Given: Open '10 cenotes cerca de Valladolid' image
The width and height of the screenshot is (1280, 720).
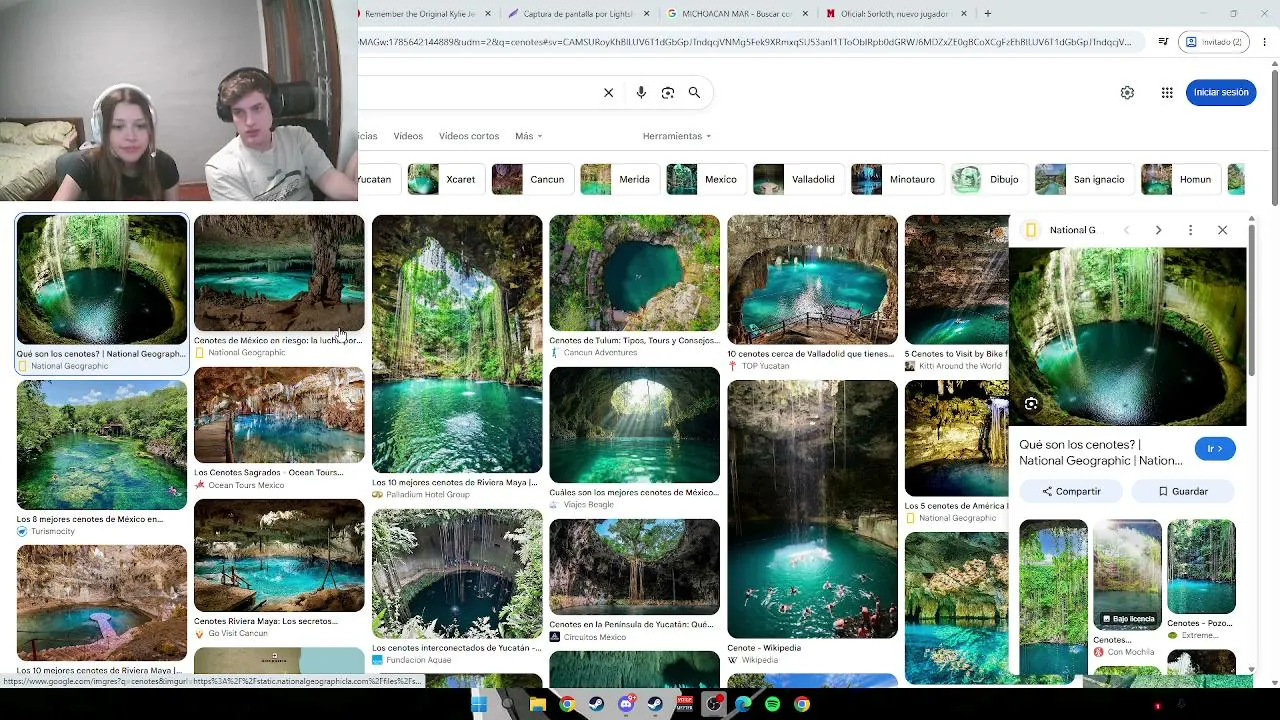Looking at the screenshot, I should [812, 280].
